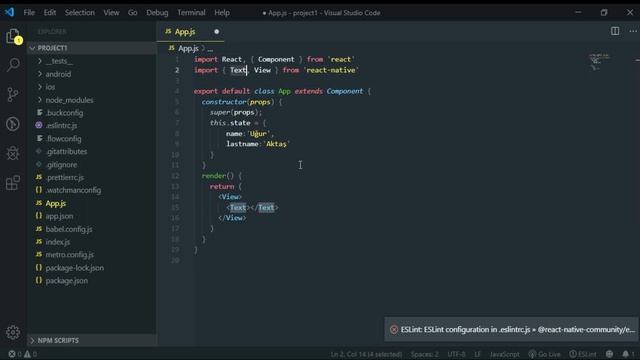Open the Explorer view in activity bar
The width and height of the screenshot is (640, 360).
click(13, 36)
